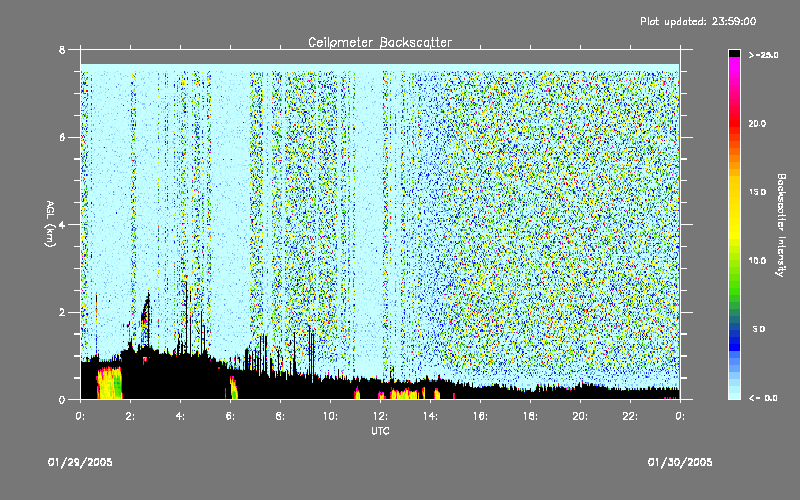Click the large yellow-green backscatter patch near 1: UTC
Image resolution: width=800 pixels, height=500 pixels.
tap(110, 383)
